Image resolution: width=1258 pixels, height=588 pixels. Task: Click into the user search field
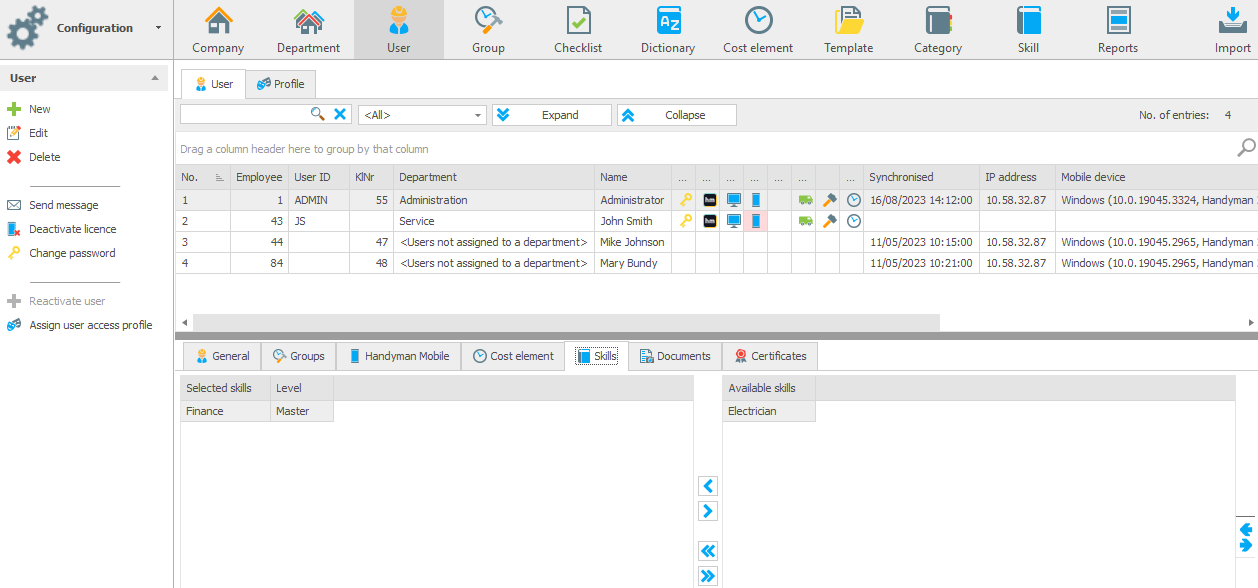point(244,115)
